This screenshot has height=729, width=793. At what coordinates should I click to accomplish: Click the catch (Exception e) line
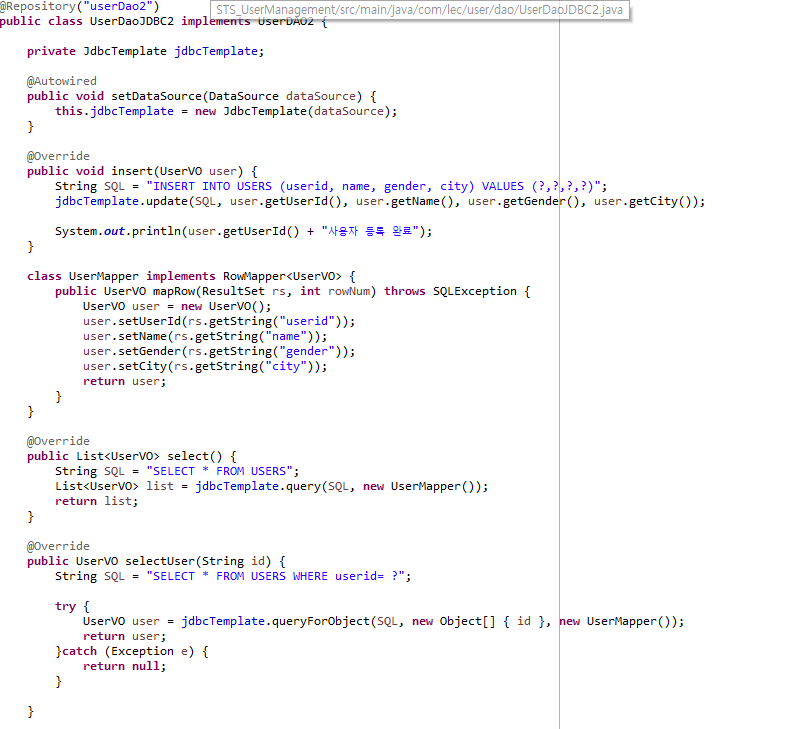(131, 652)
